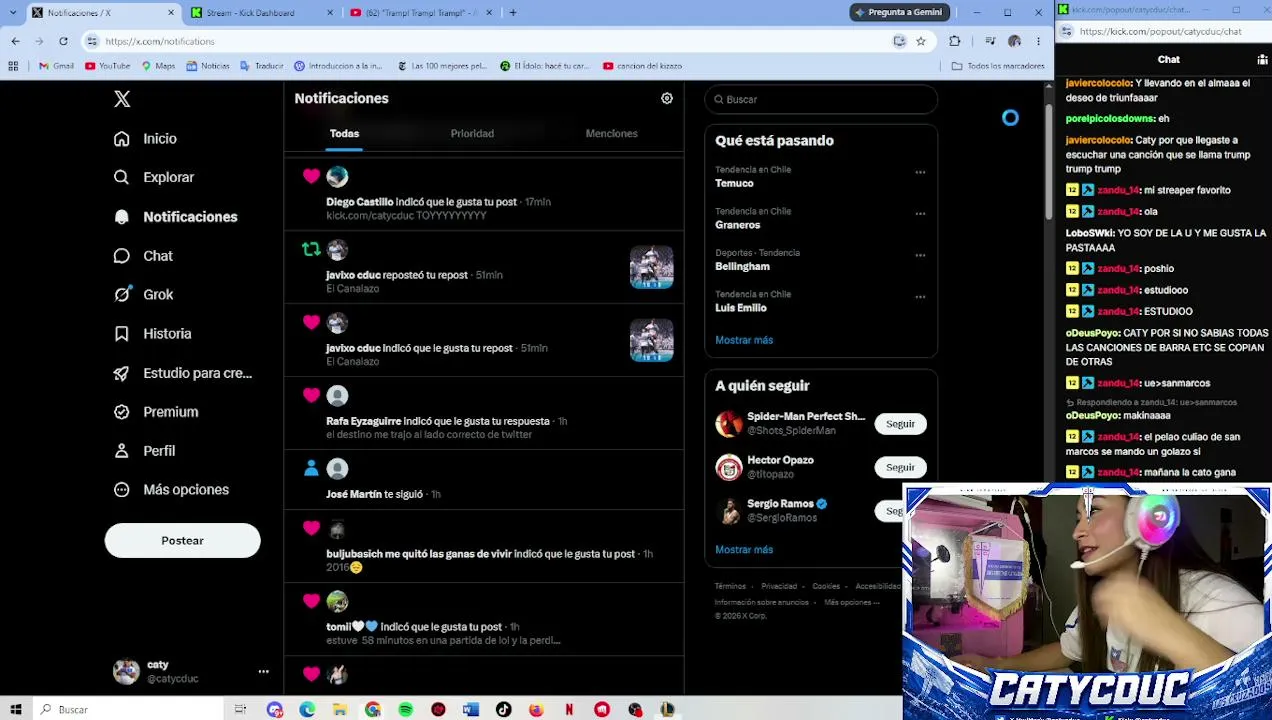Switch to the Prioridad tab
The height and width of the screenshot is (720, 1272).
coord(472,133)
